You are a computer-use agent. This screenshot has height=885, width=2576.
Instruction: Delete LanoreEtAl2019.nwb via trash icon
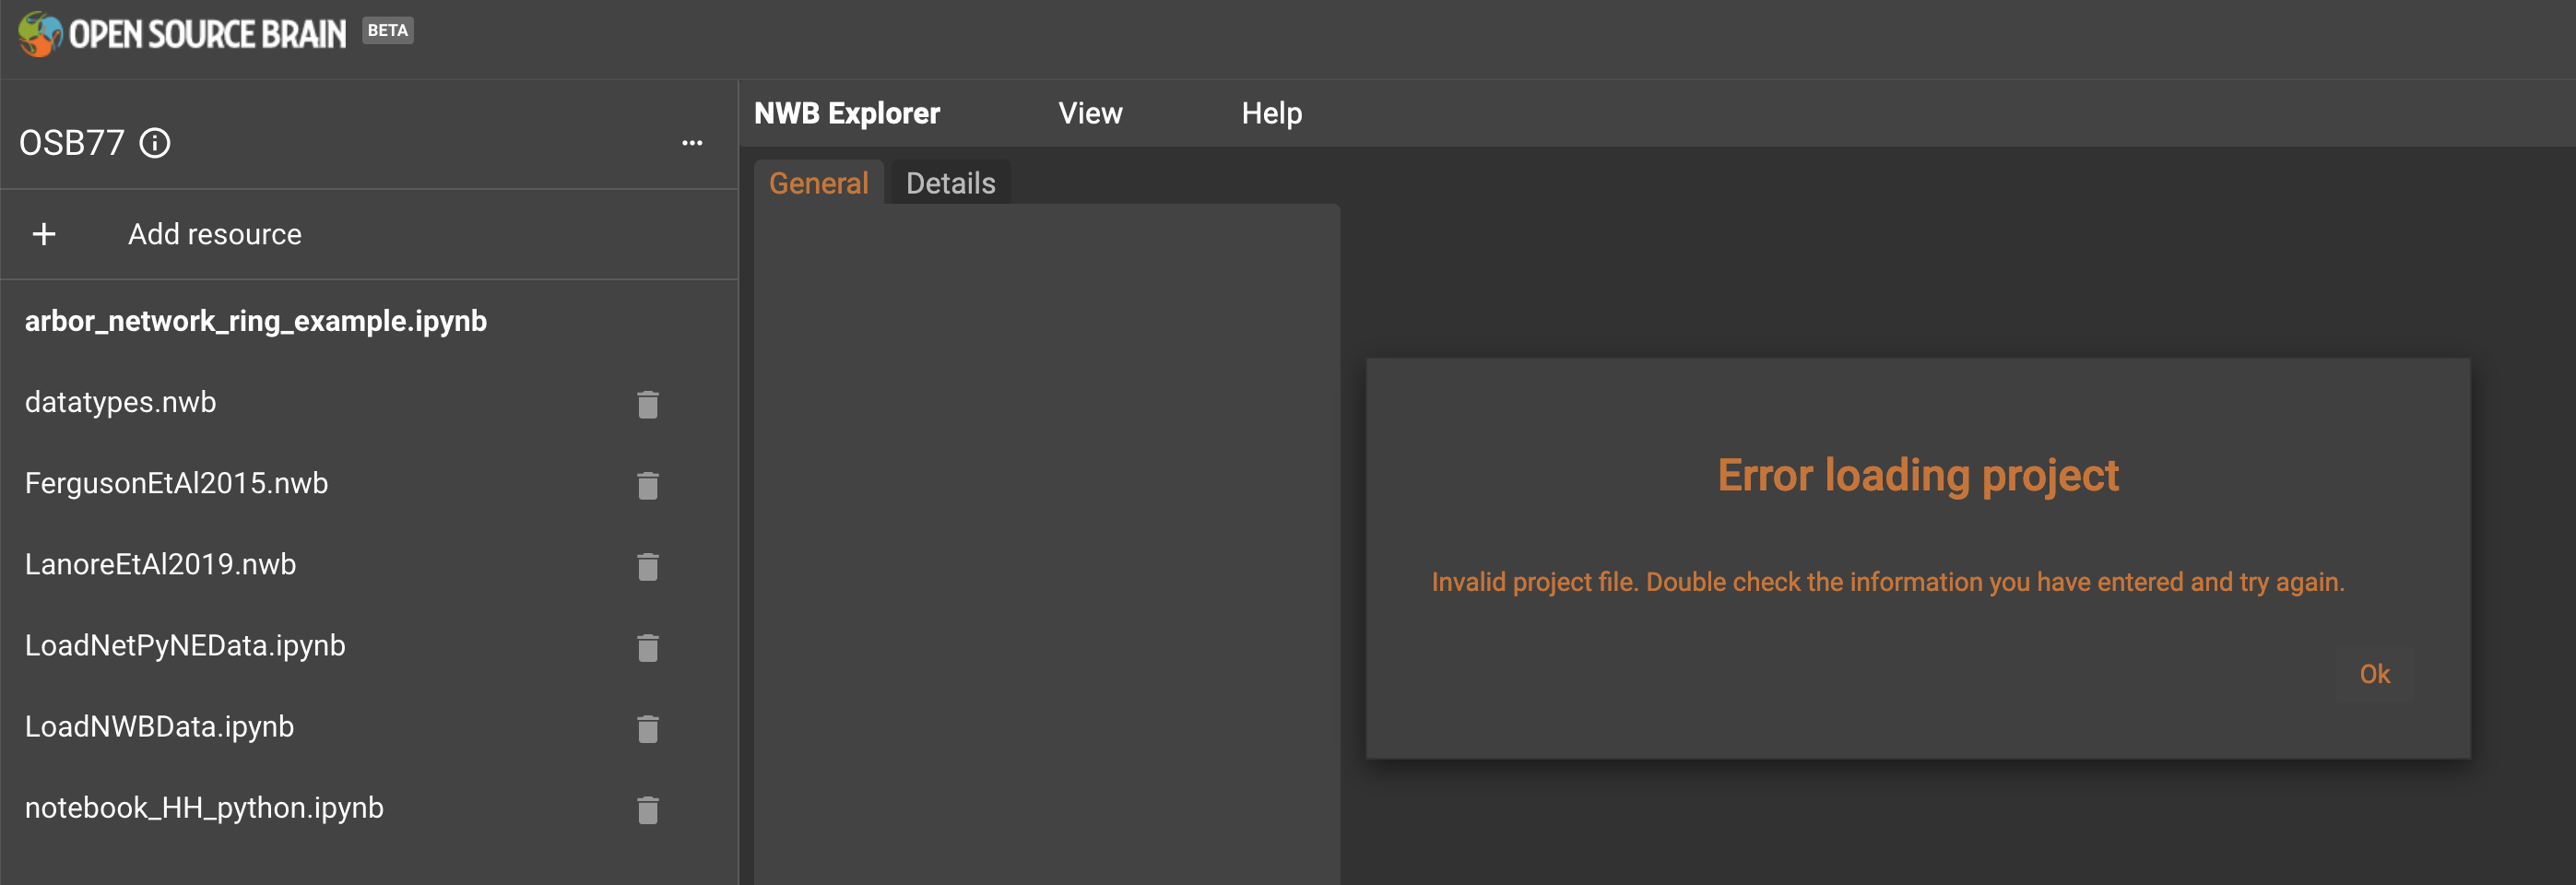pos(647,567)
